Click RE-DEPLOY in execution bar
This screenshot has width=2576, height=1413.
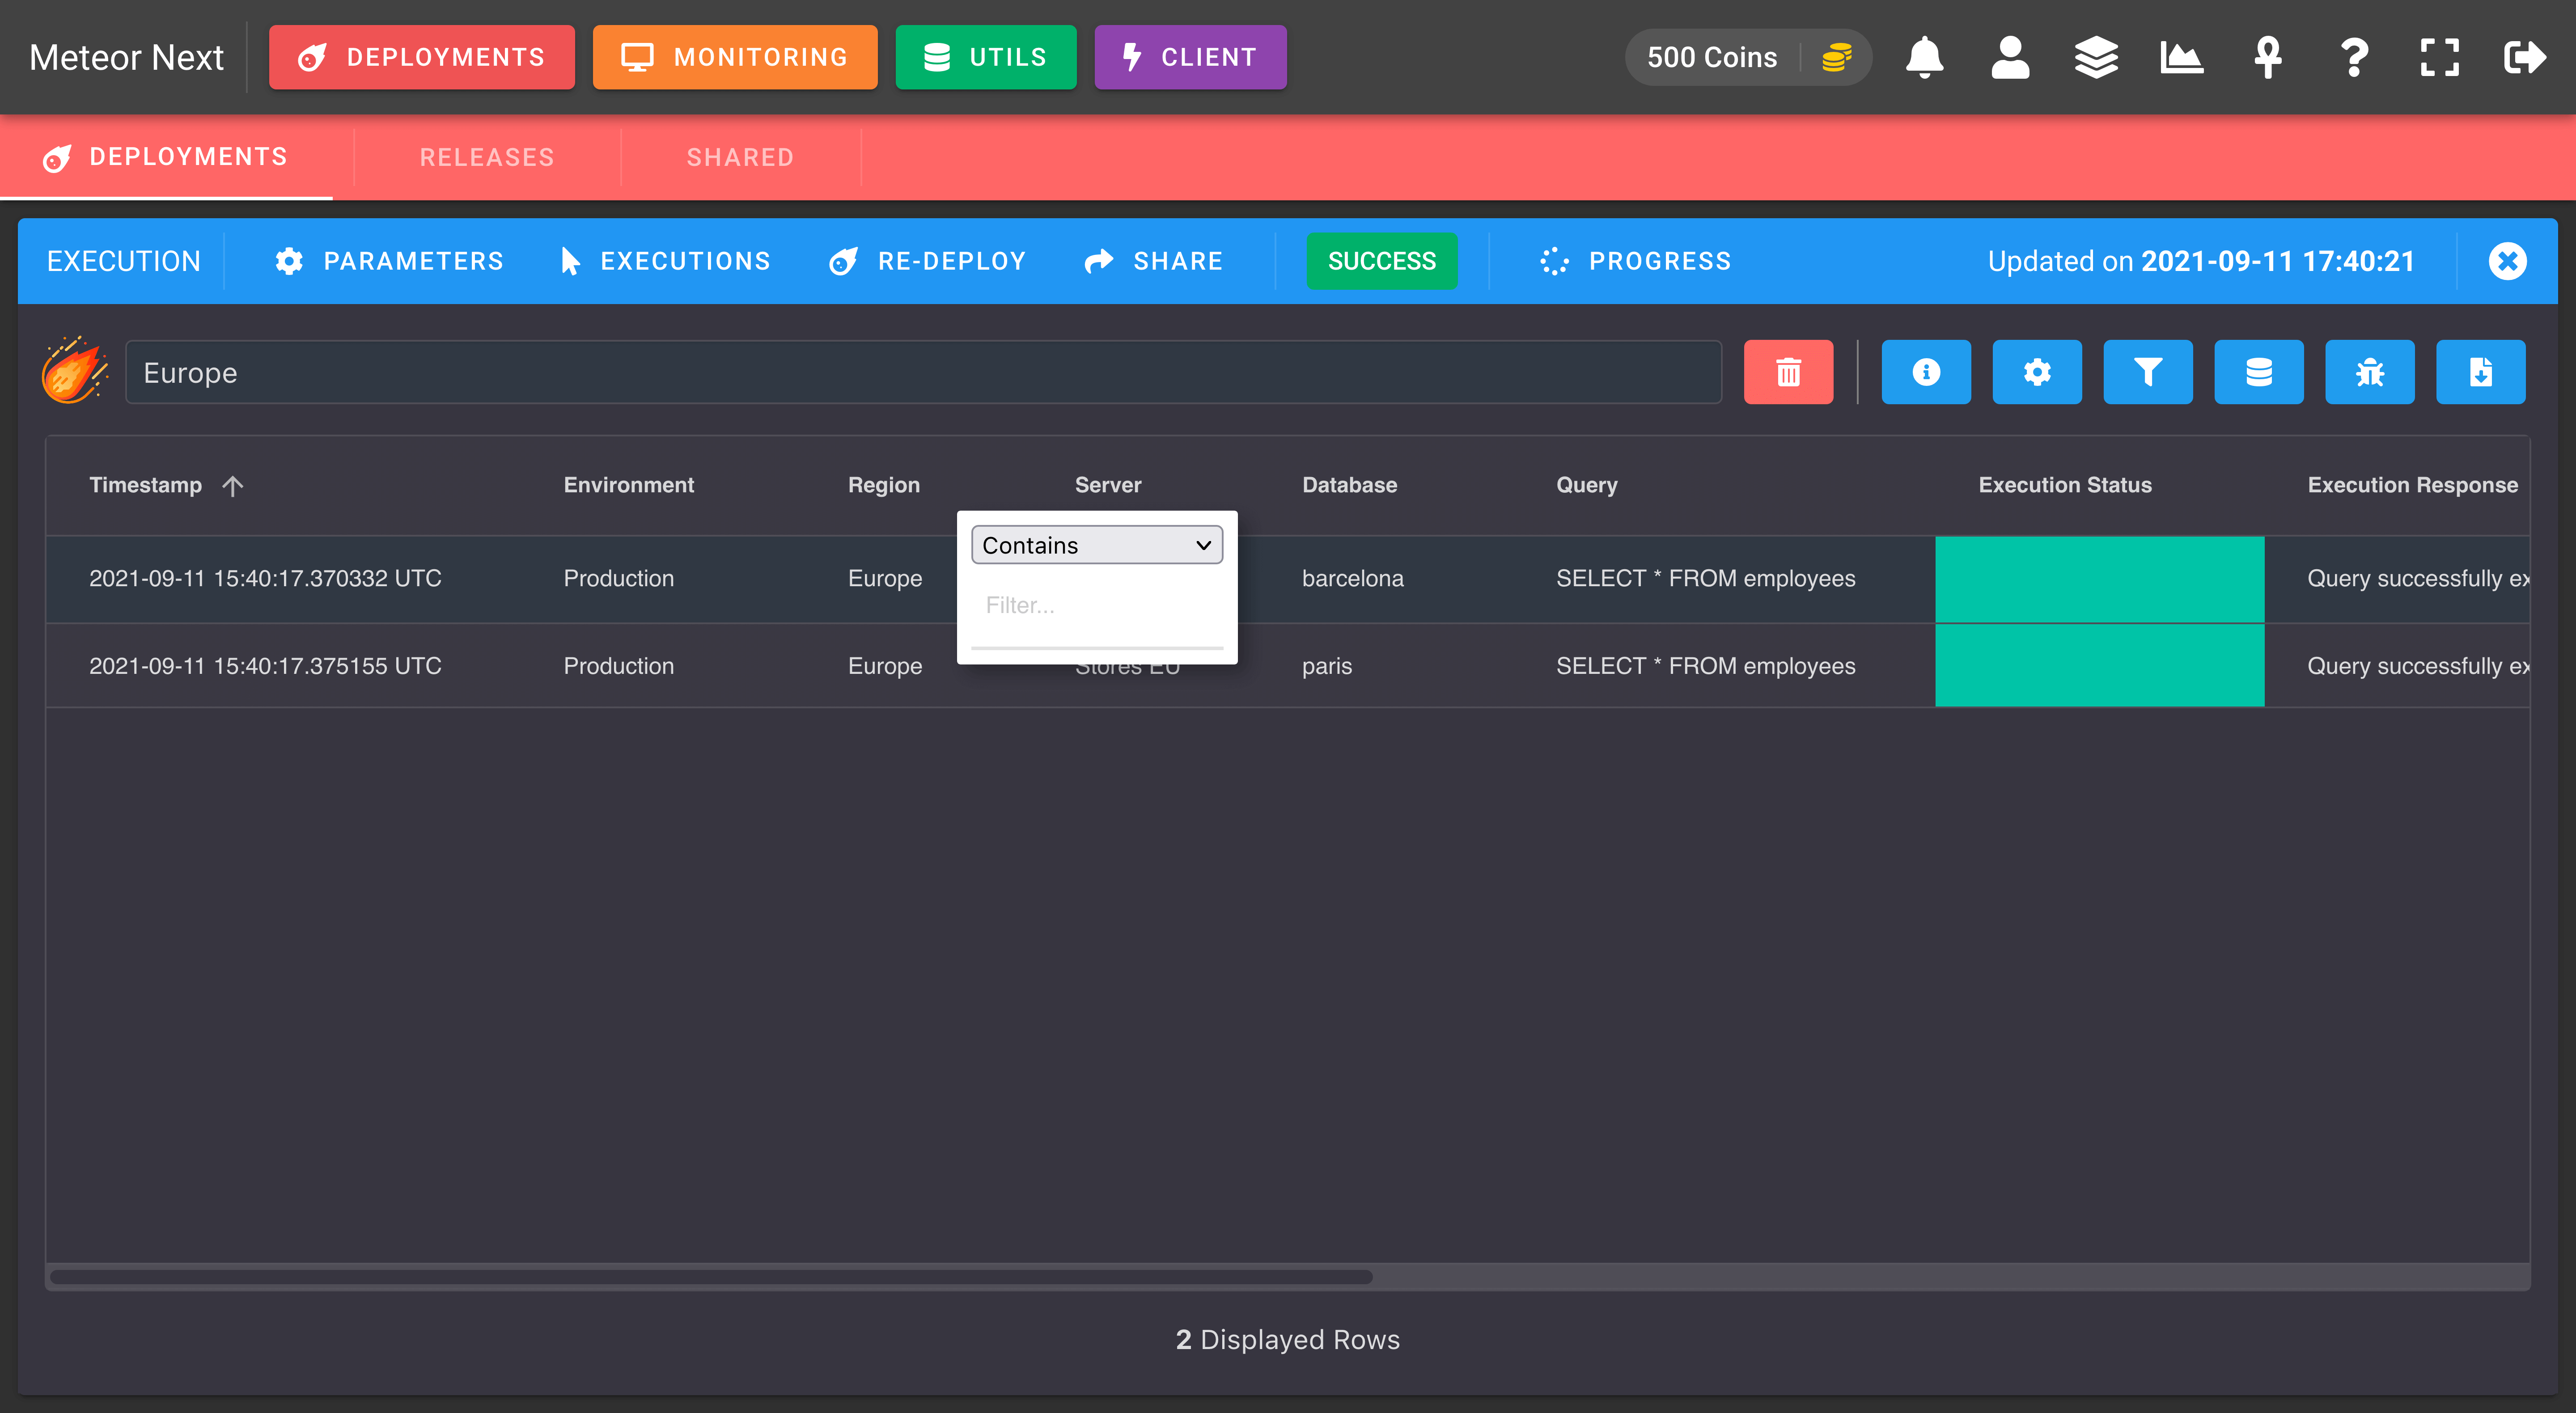pyautogui.click(x=927, y=261)
